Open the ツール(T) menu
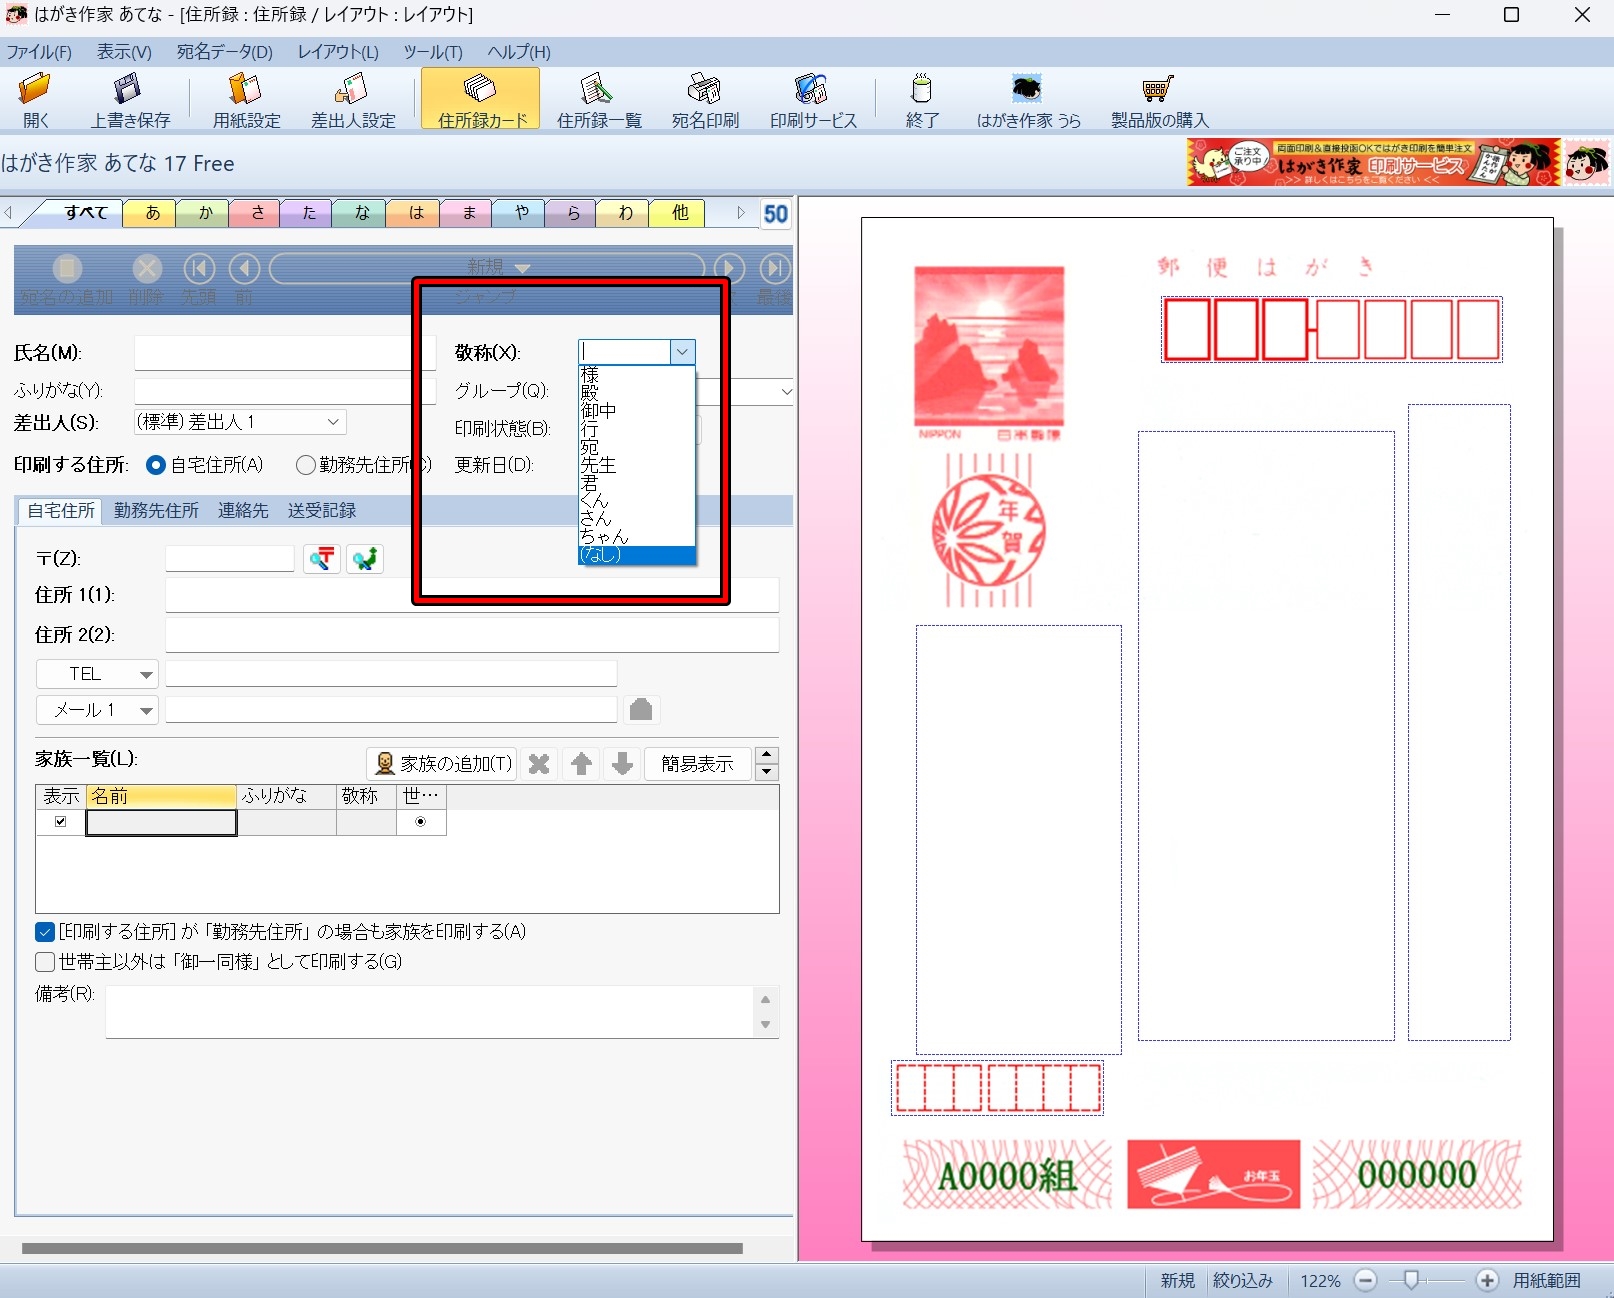 tap(433, 52)
